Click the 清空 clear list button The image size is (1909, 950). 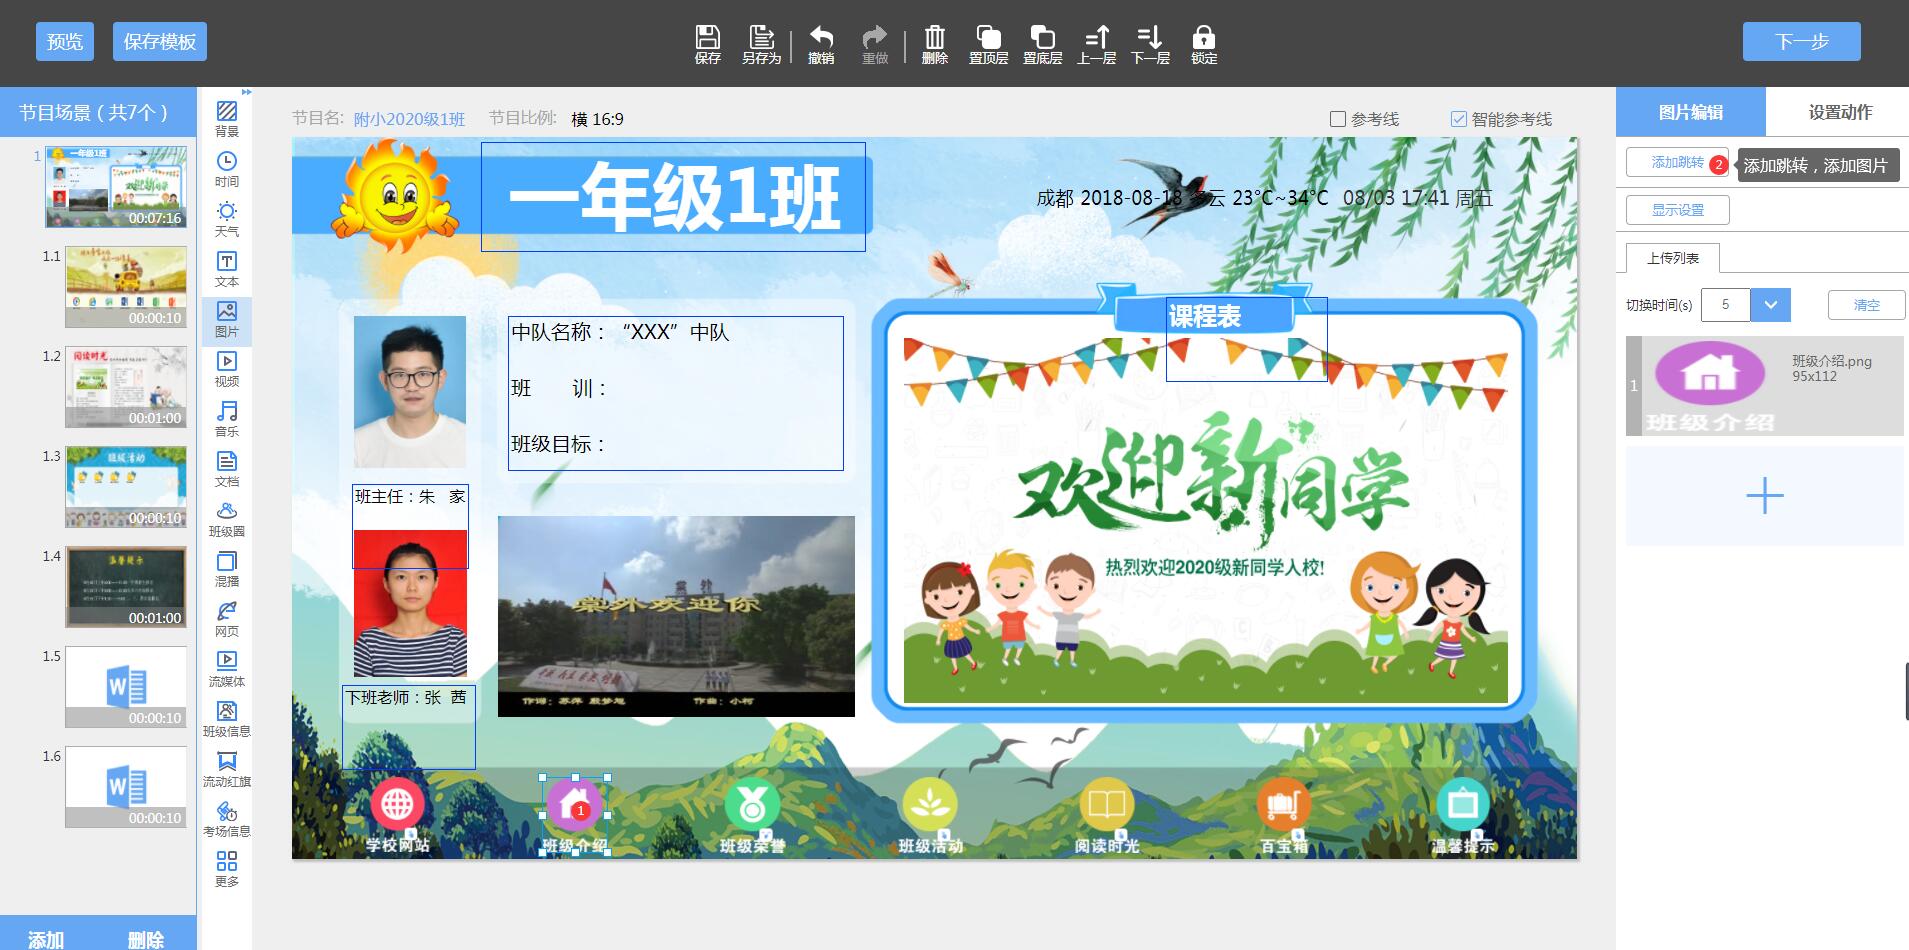click(1866, 305)
